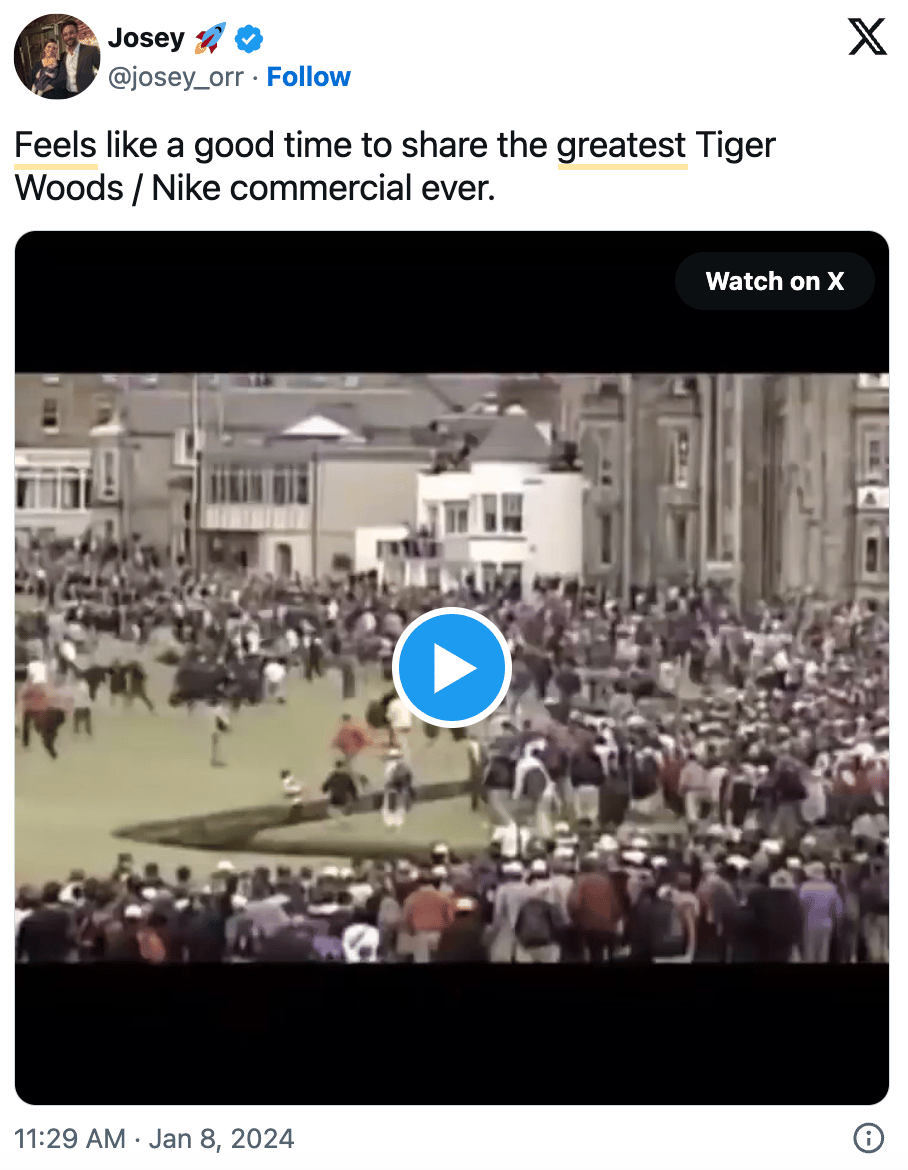Open the 11:29 AM time link
The height and width of the screenshot is (1170, 908).
(x=69, y=1139)
